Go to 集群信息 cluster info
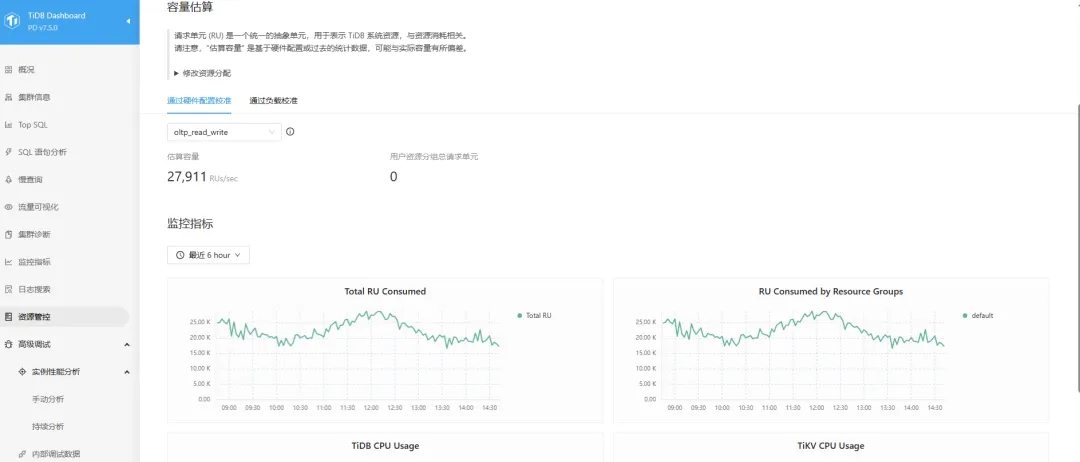1080x462 pixels. [x=34, y=97]
